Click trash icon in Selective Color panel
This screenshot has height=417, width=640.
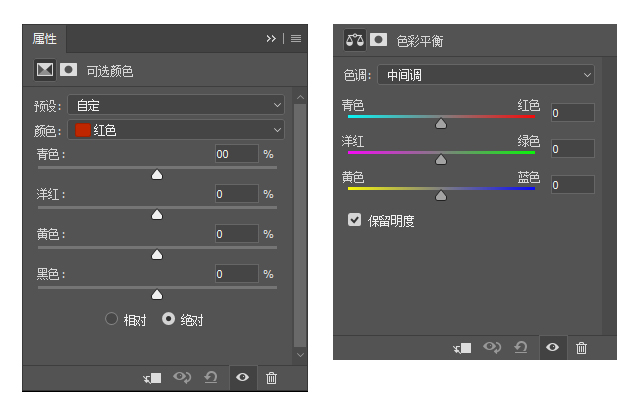point(271,378)
